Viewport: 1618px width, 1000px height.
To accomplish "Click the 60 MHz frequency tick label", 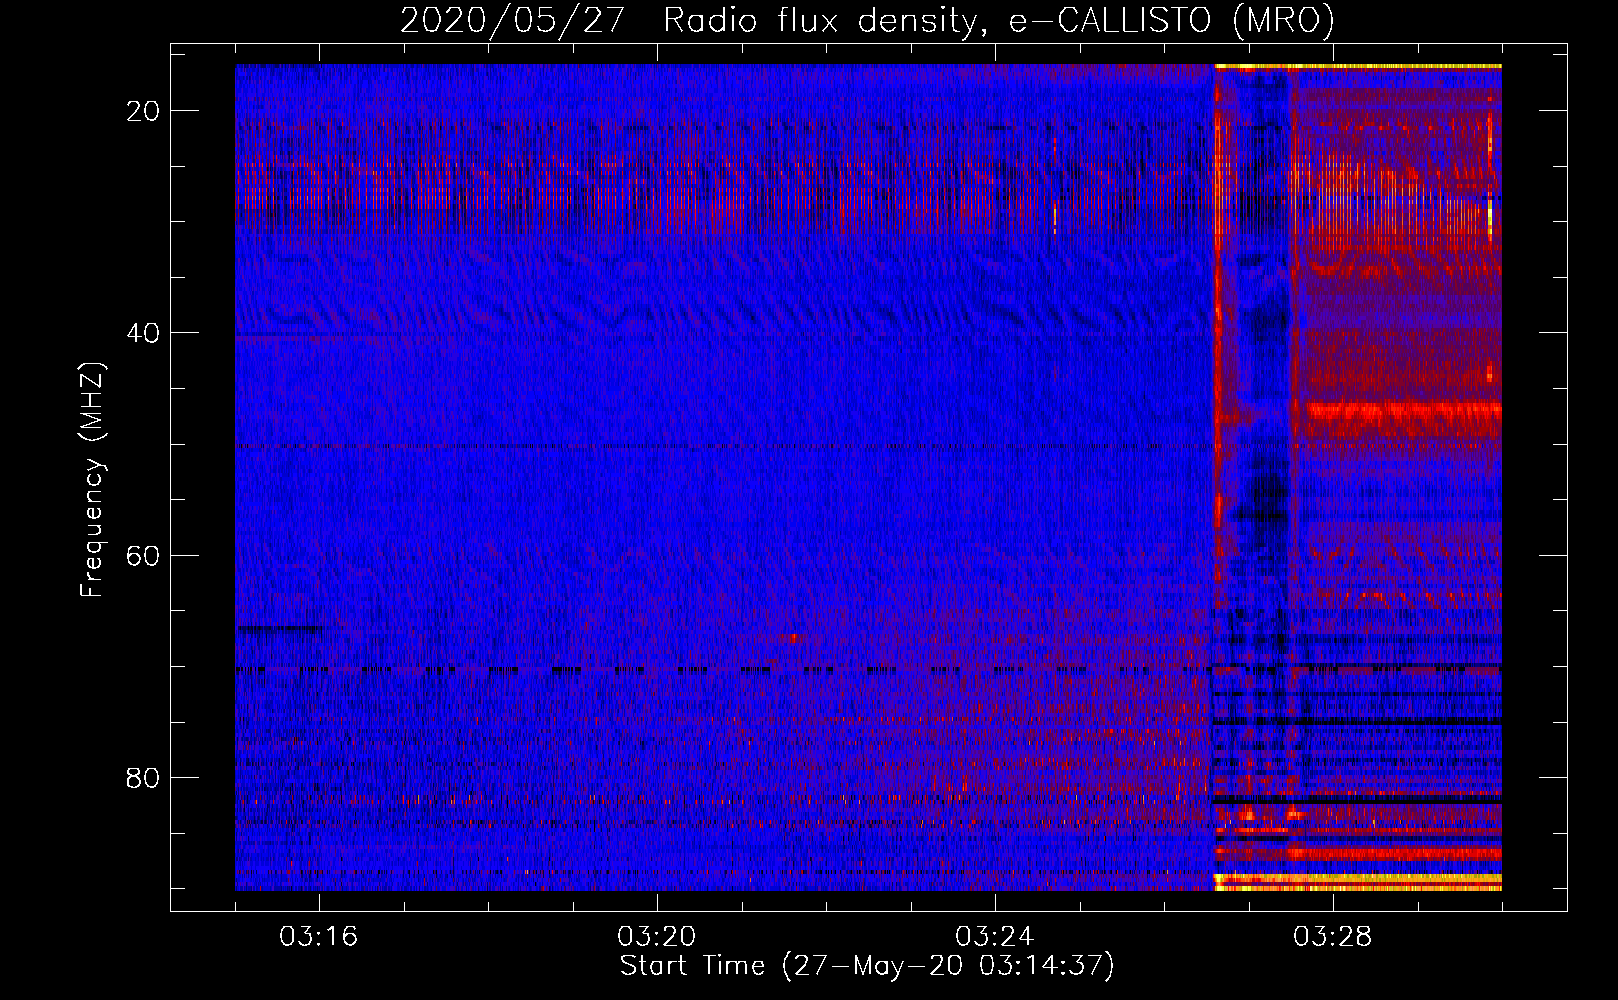I will pos(143,555).
